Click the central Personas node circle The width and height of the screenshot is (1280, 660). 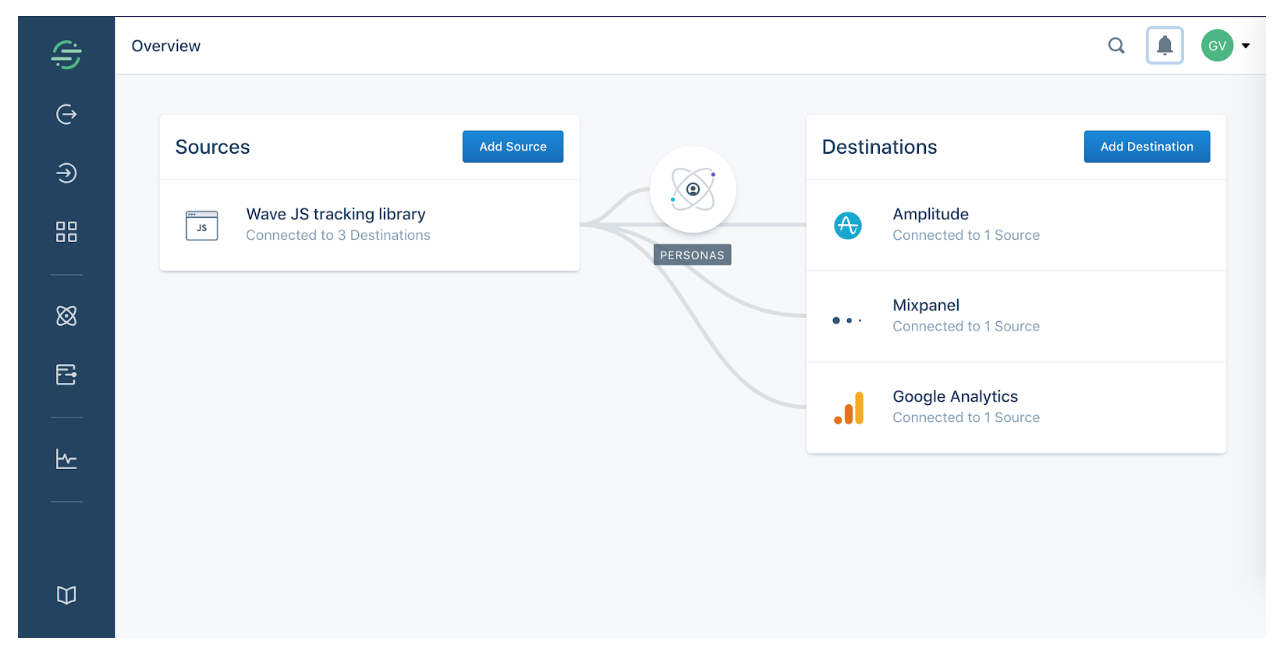tap(692, 189)
